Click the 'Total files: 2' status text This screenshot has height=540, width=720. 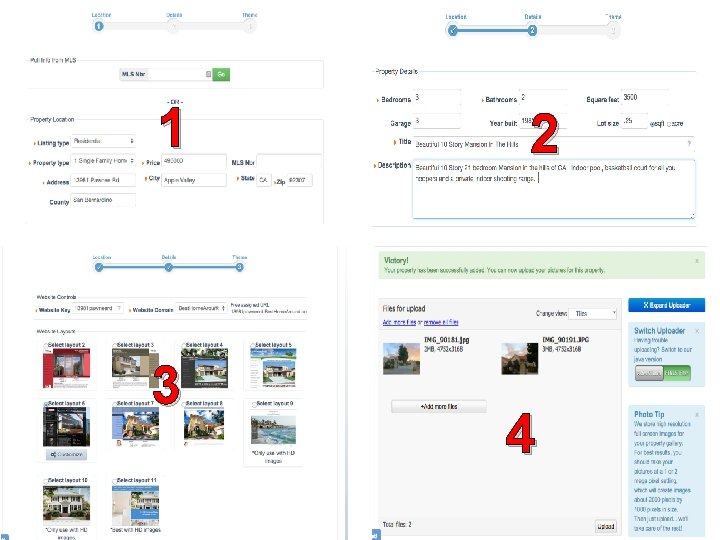pyautogui.click(x=397, y=524)
